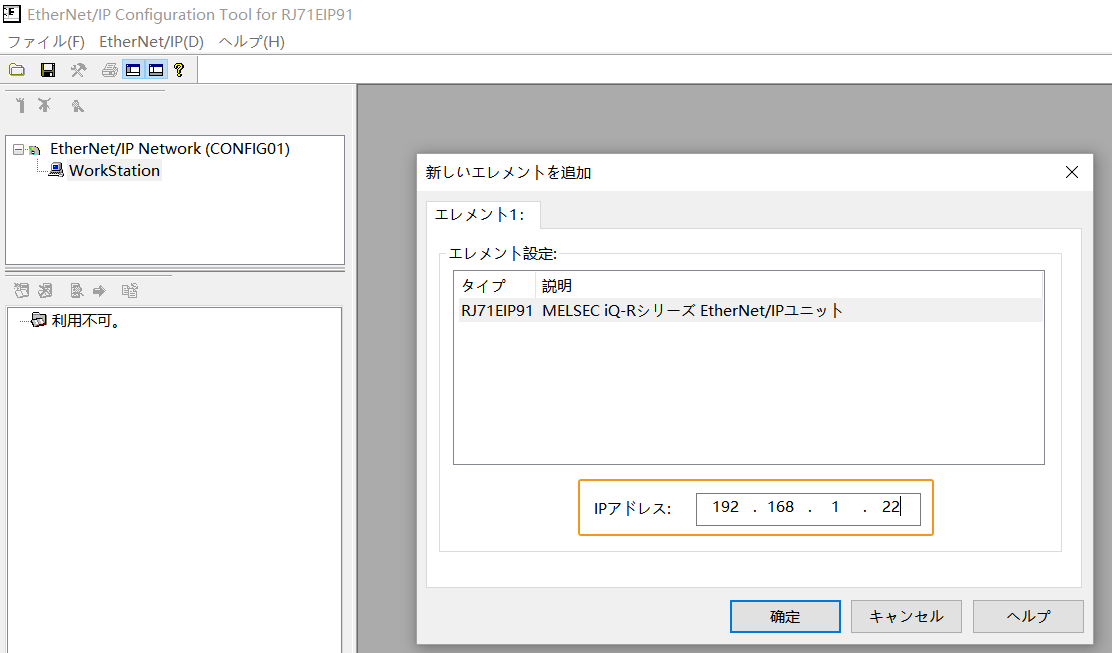Click second greyed icon in device library toolbar

point(45,291)
